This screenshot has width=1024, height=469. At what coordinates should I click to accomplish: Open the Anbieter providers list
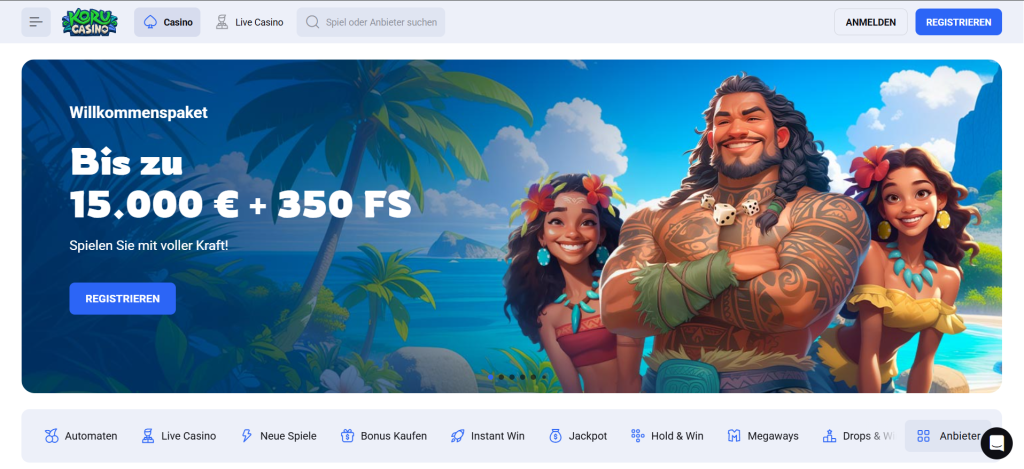(x=948, y=436)
